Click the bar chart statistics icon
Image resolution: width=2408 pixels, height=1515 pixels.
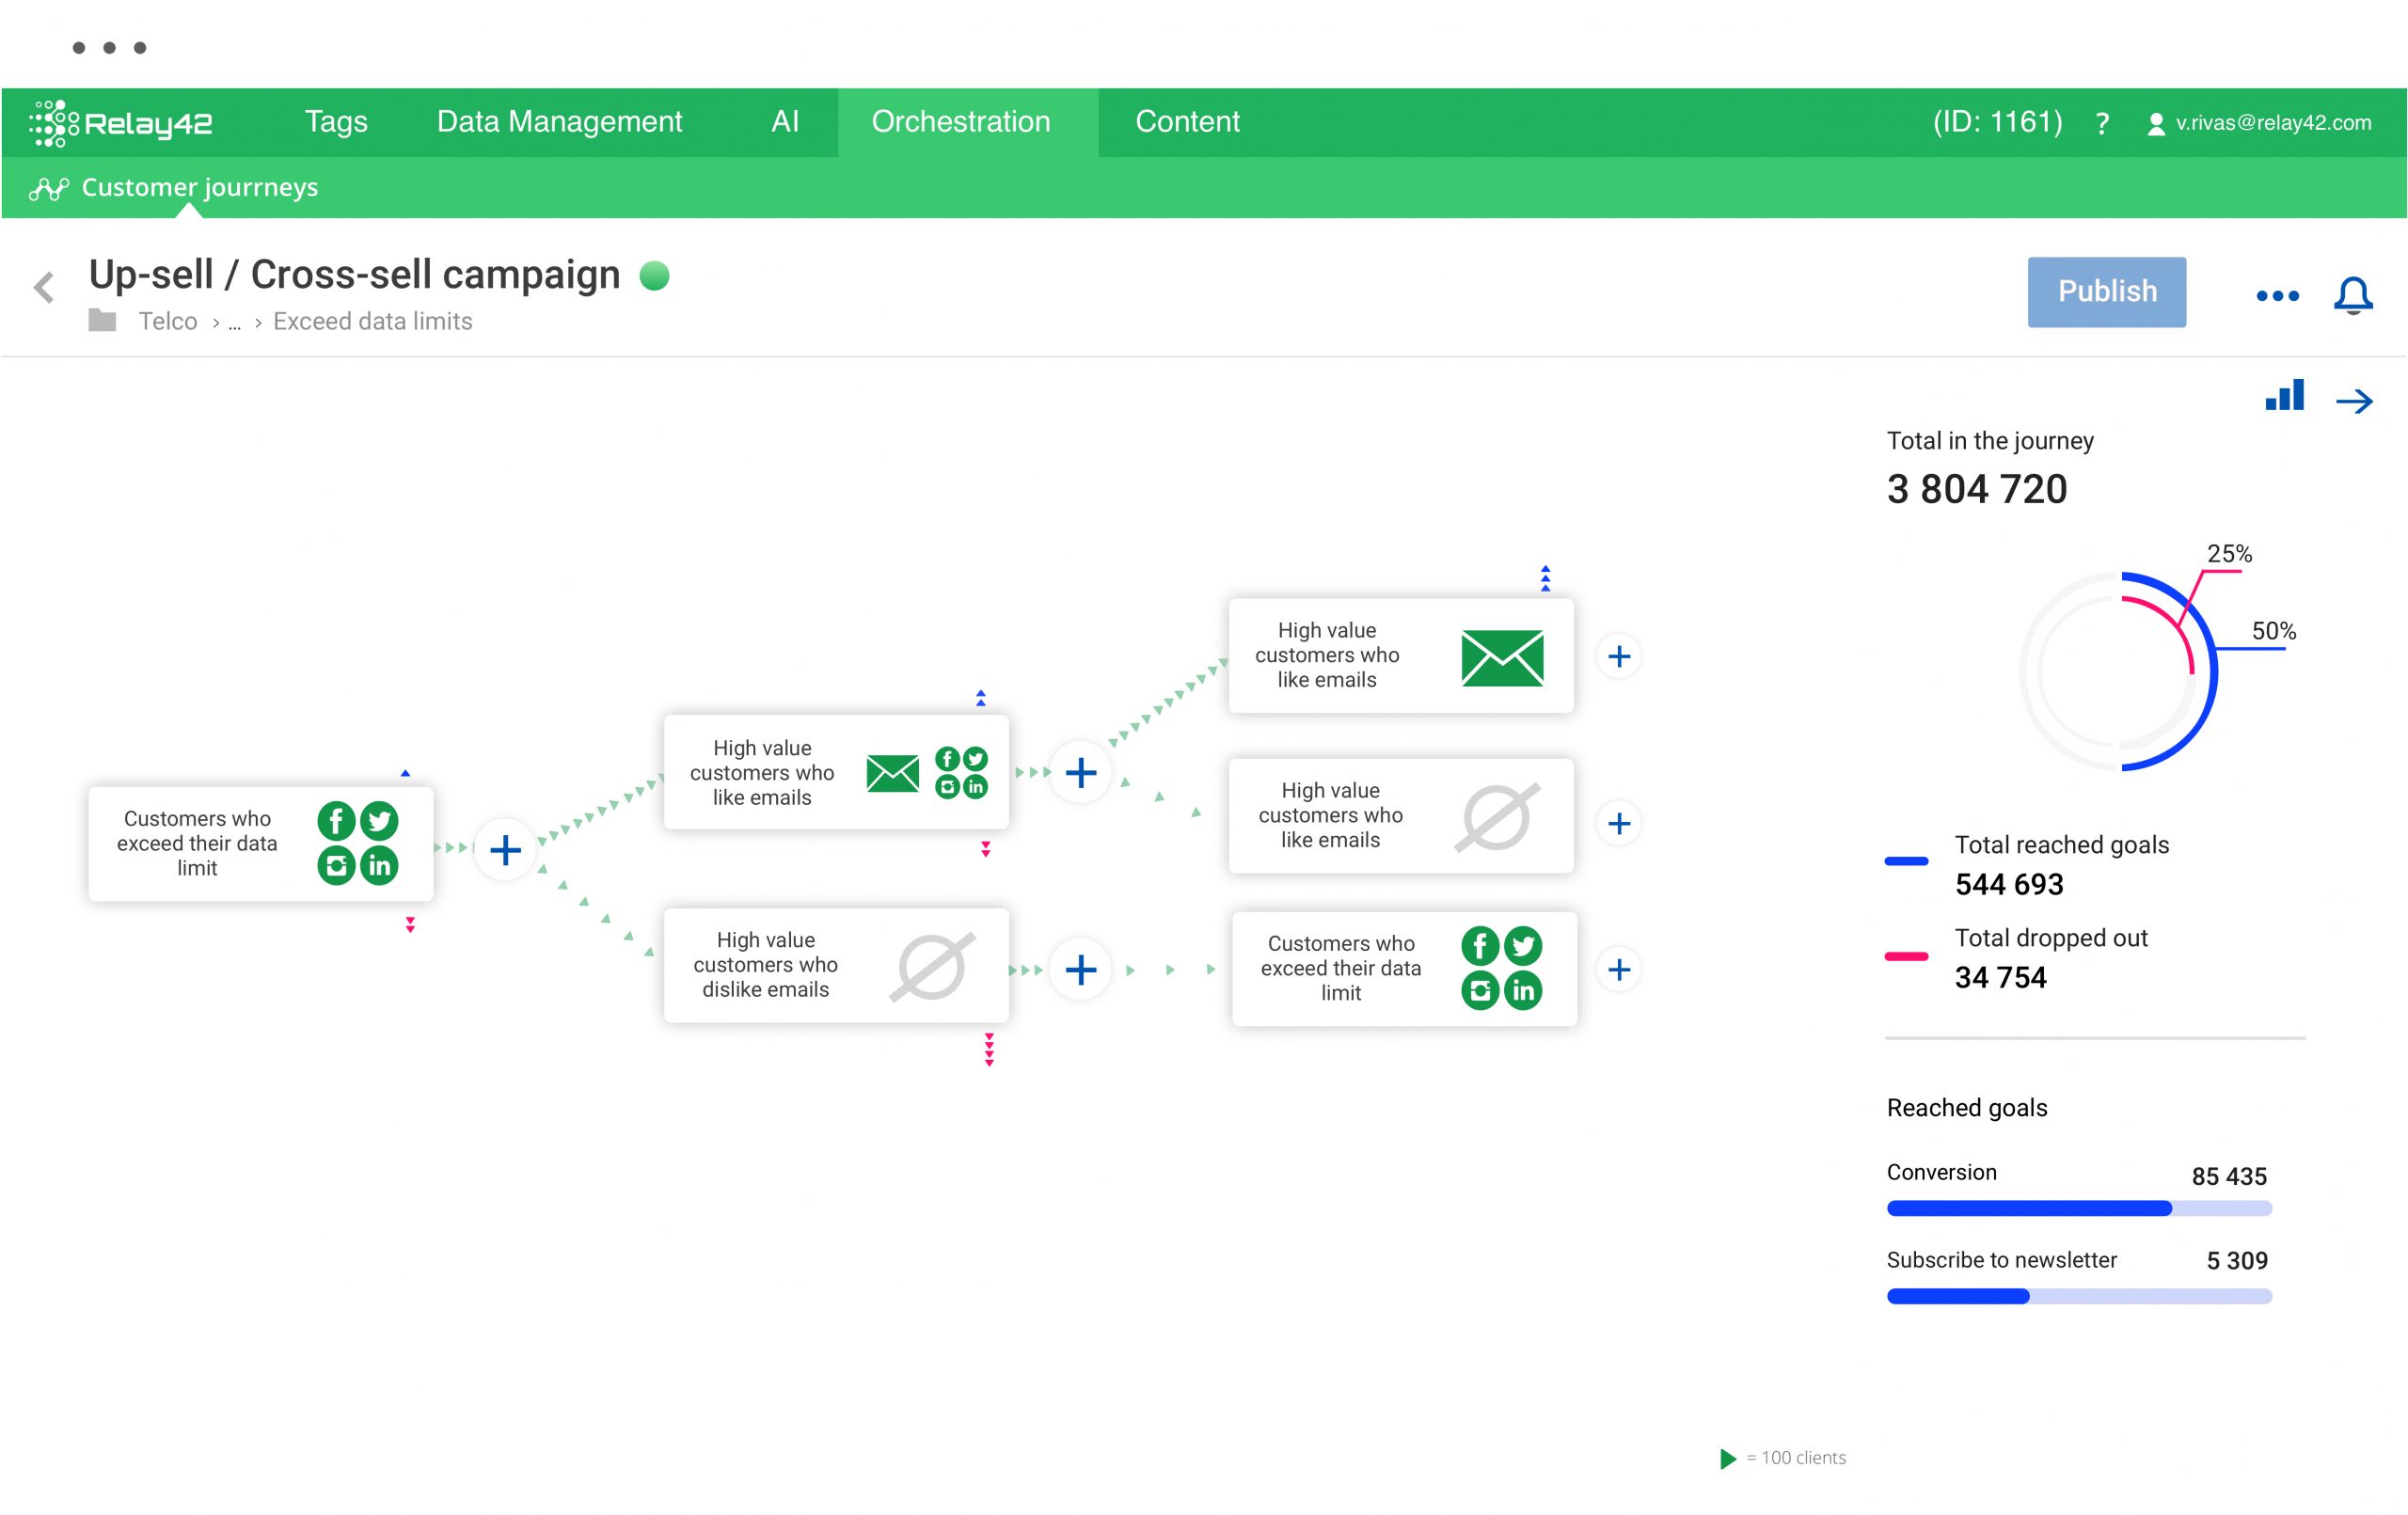[2284, 394]
